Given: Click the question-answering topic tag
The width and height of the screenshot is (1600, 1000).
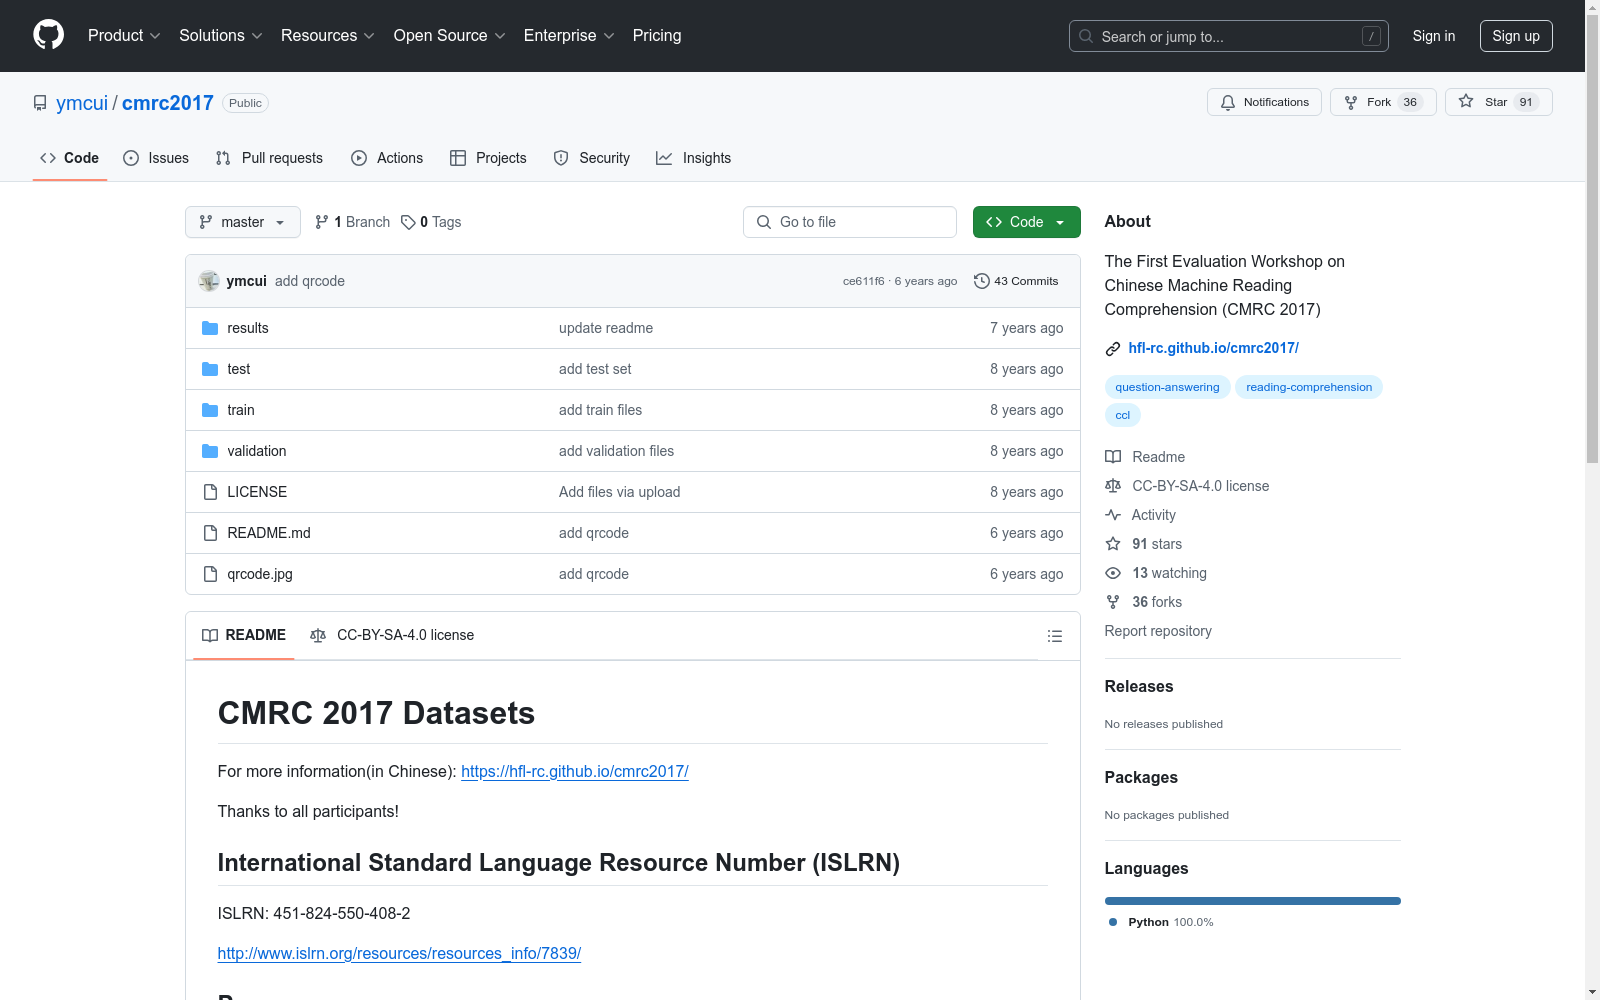Looking at the screenshot, I should pyautogui.click(x=1167, y=387).
